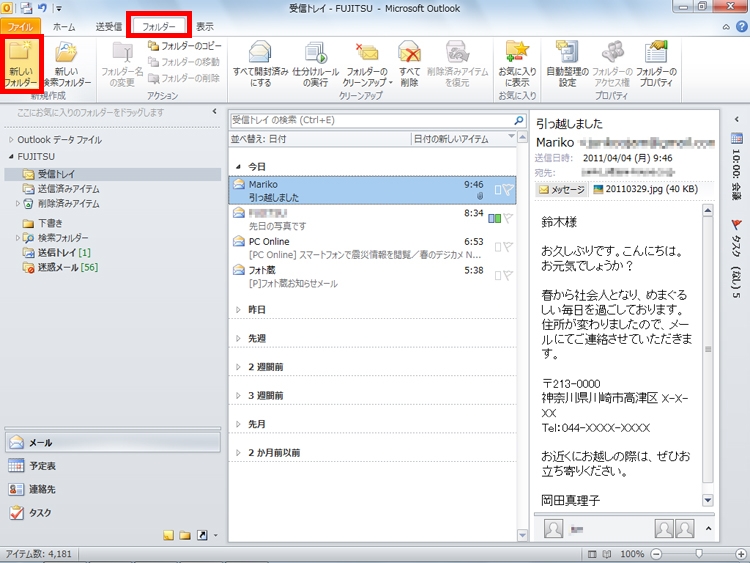This screenshot has width=750, height=563.
Task: Choose フォルダーの削除 command
Action: (x=184, y=77)
